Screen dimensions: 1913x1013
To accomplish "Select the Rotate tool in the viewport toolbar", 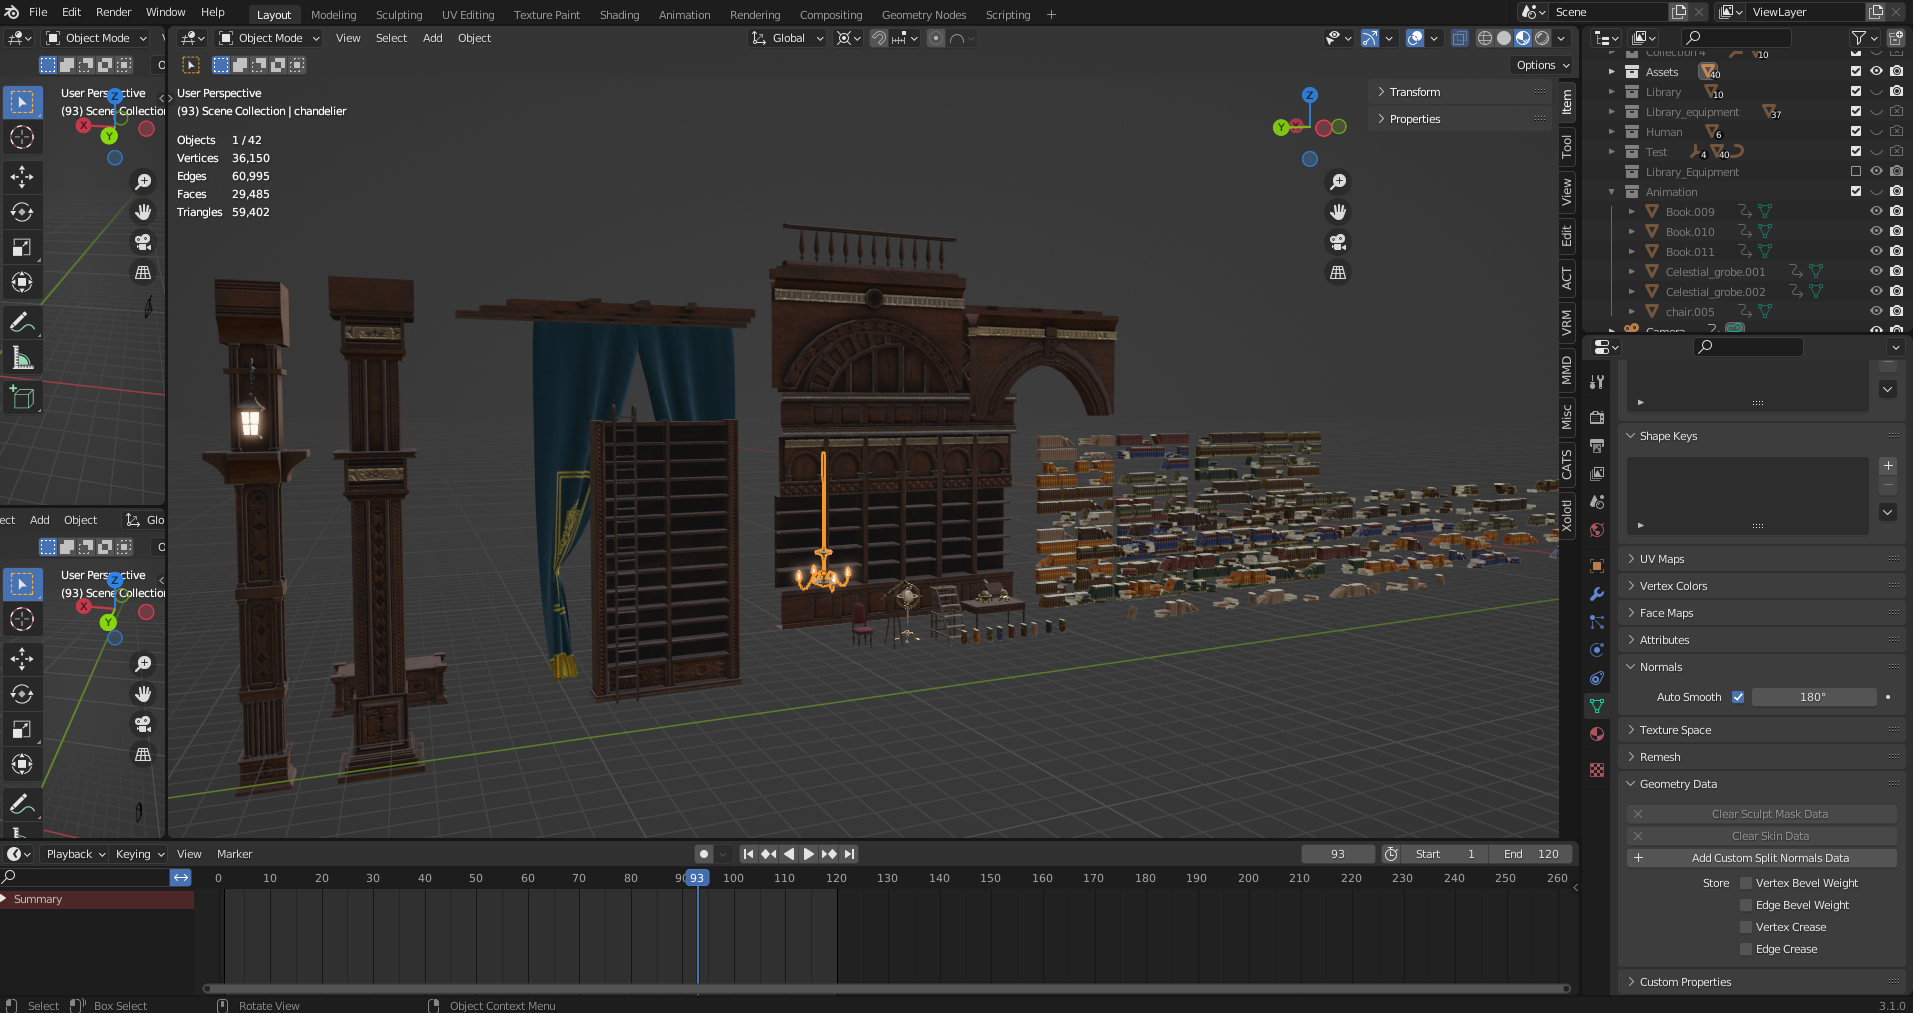I will click(22, 212).
